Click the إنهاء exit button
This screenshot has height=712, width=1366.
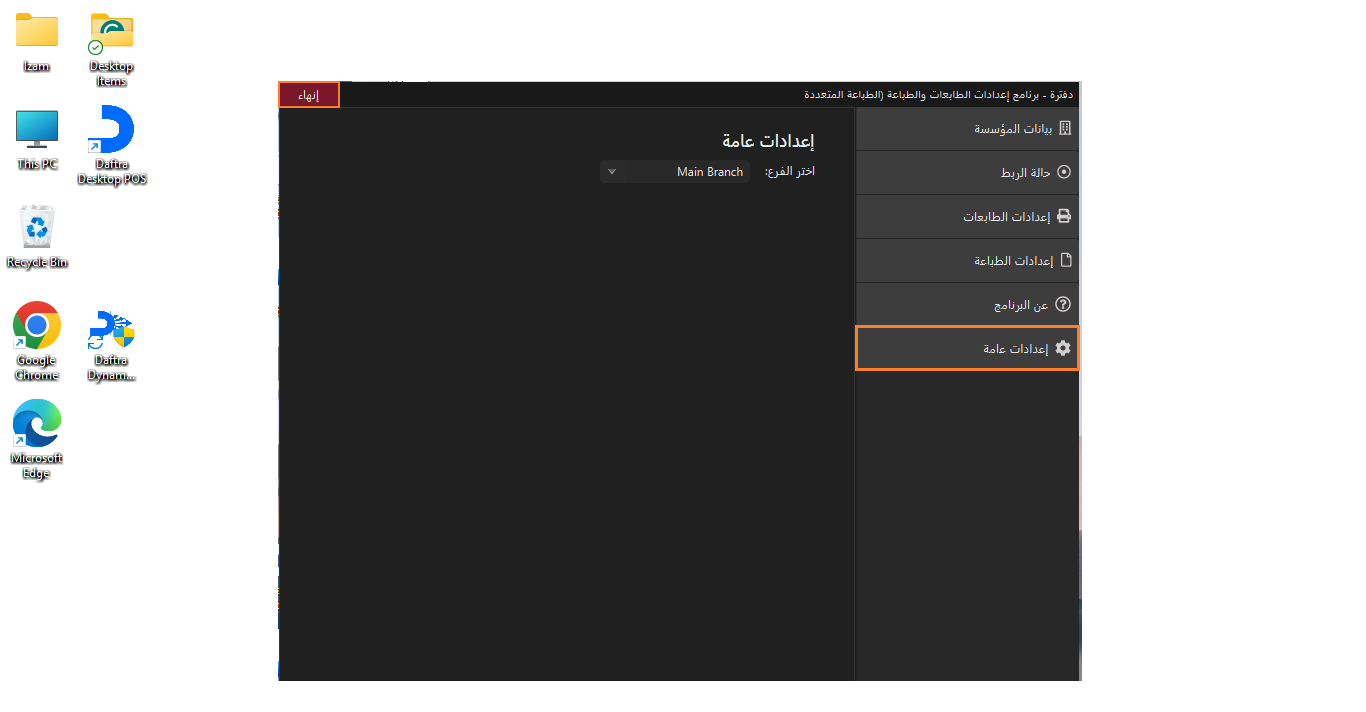tap(309, 95)
